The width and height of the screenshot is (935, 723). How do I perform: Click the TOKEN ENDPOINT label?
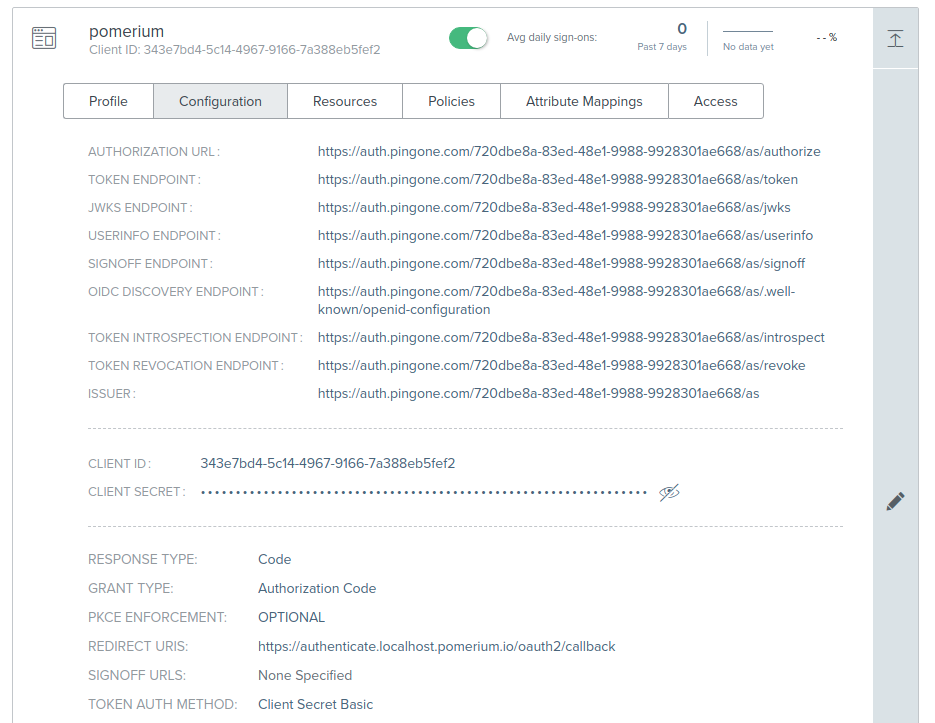144,180
